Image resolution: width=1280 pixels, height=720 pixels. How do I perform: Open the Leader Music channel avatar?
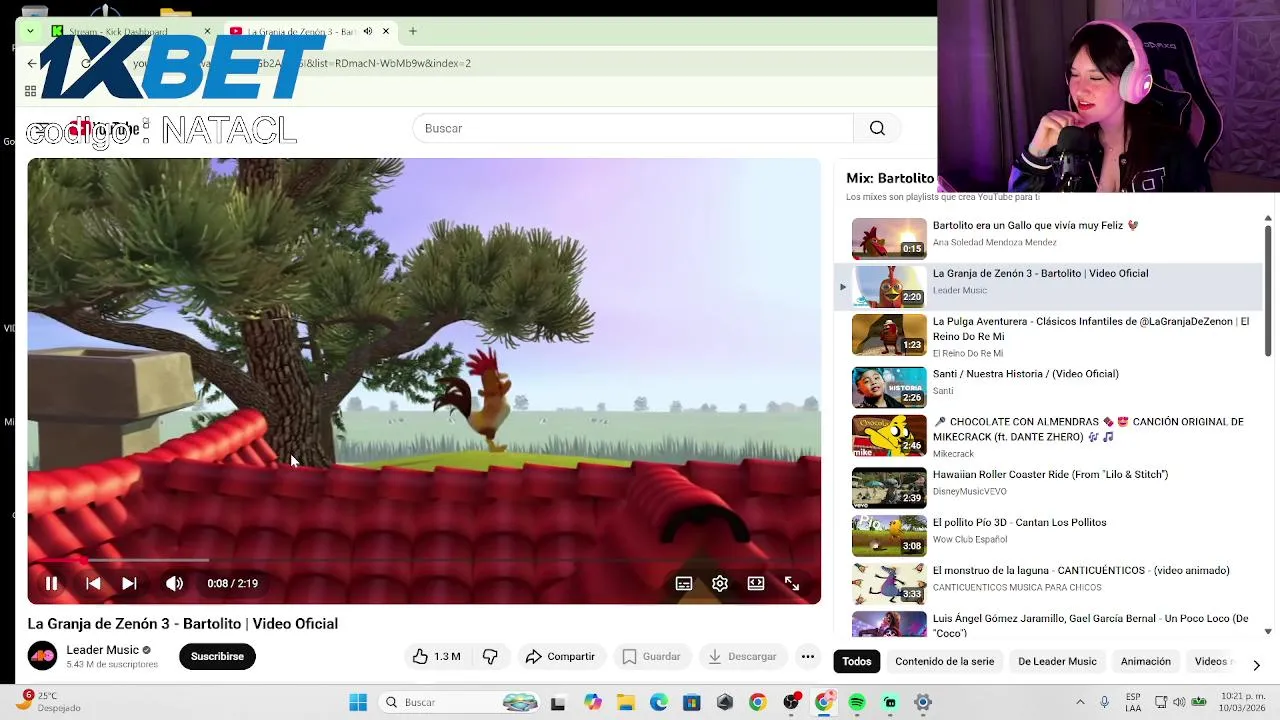pos(43,656)
